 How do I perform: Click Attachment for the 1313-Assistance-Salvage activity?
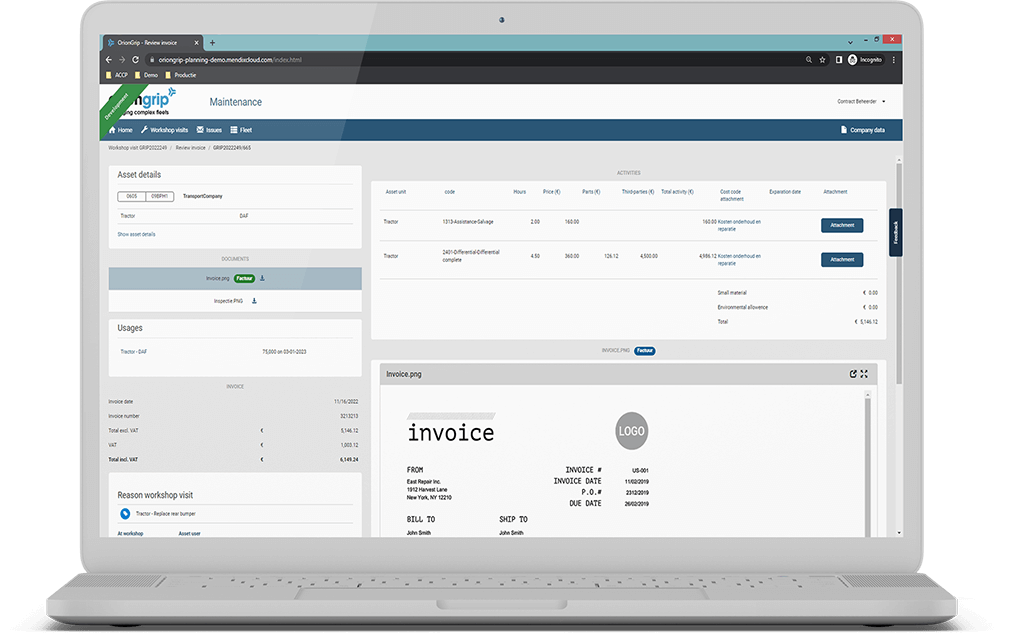[x=840, y=225]
